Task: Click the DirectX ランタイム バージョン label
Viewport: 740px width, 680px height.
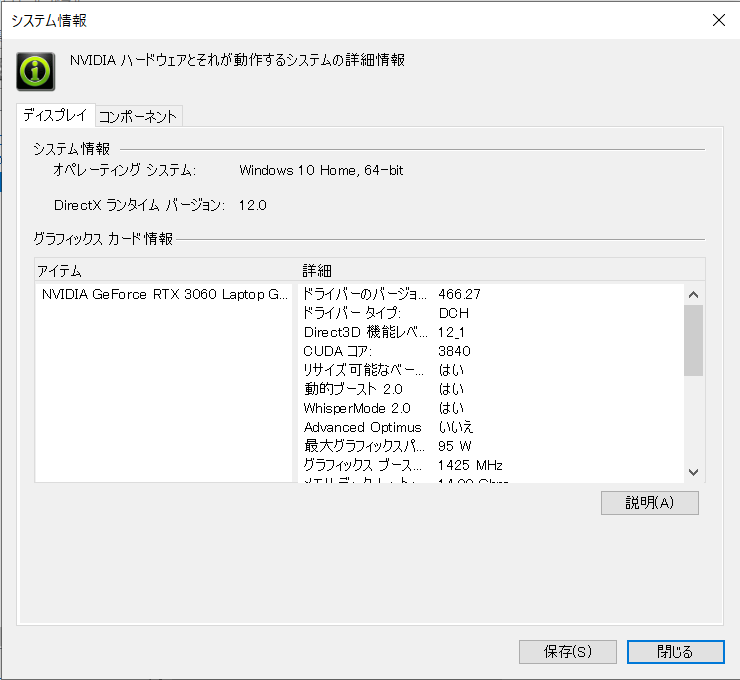Action: tap(139, 205)
